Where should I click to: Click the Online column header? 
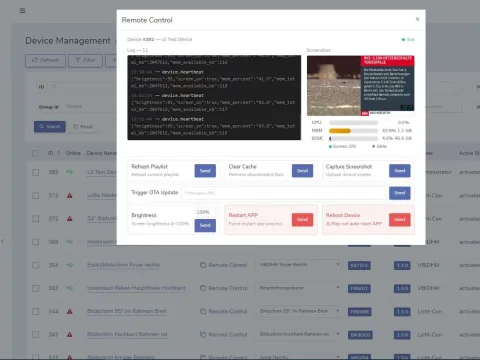(73, 153)
